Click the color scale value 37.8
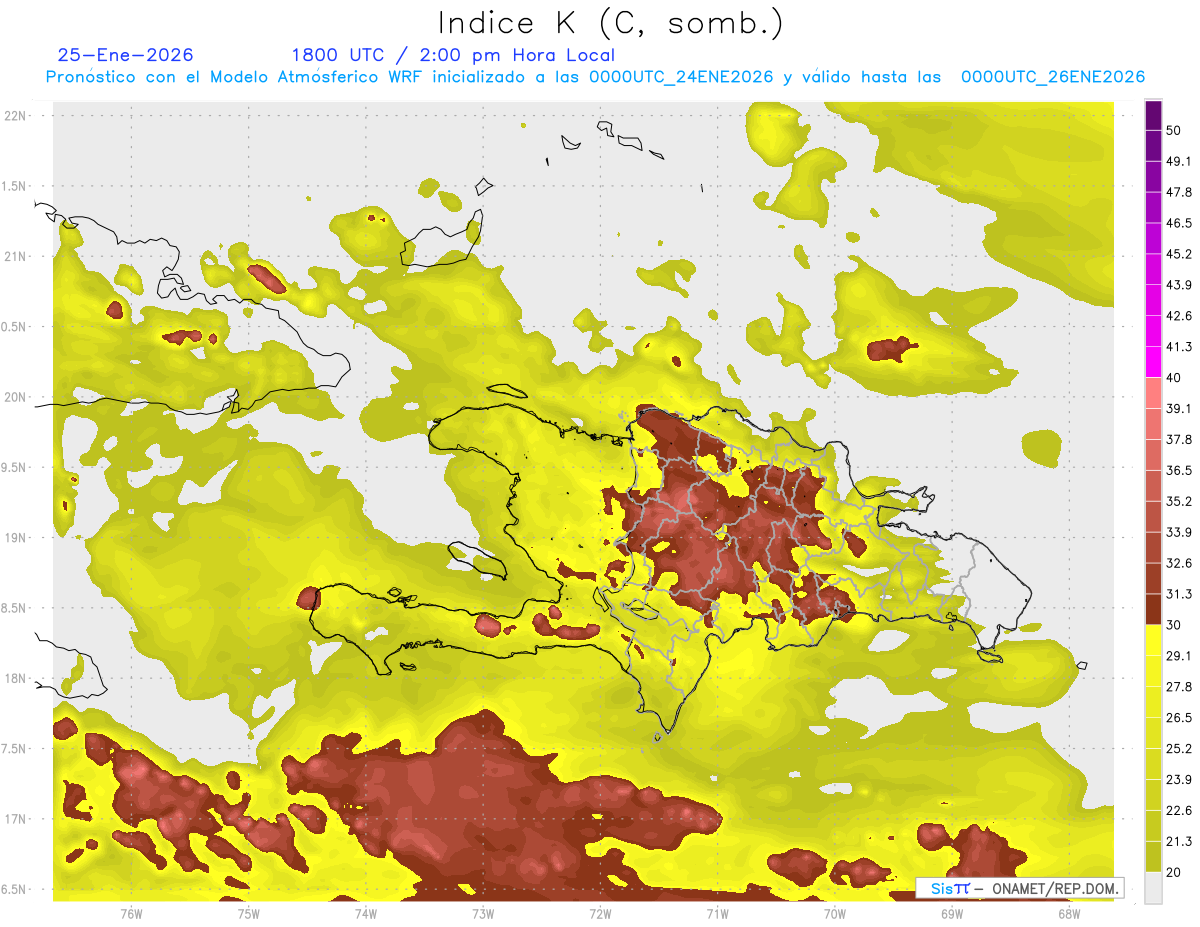1200x927 pixels. point(1179,439)
